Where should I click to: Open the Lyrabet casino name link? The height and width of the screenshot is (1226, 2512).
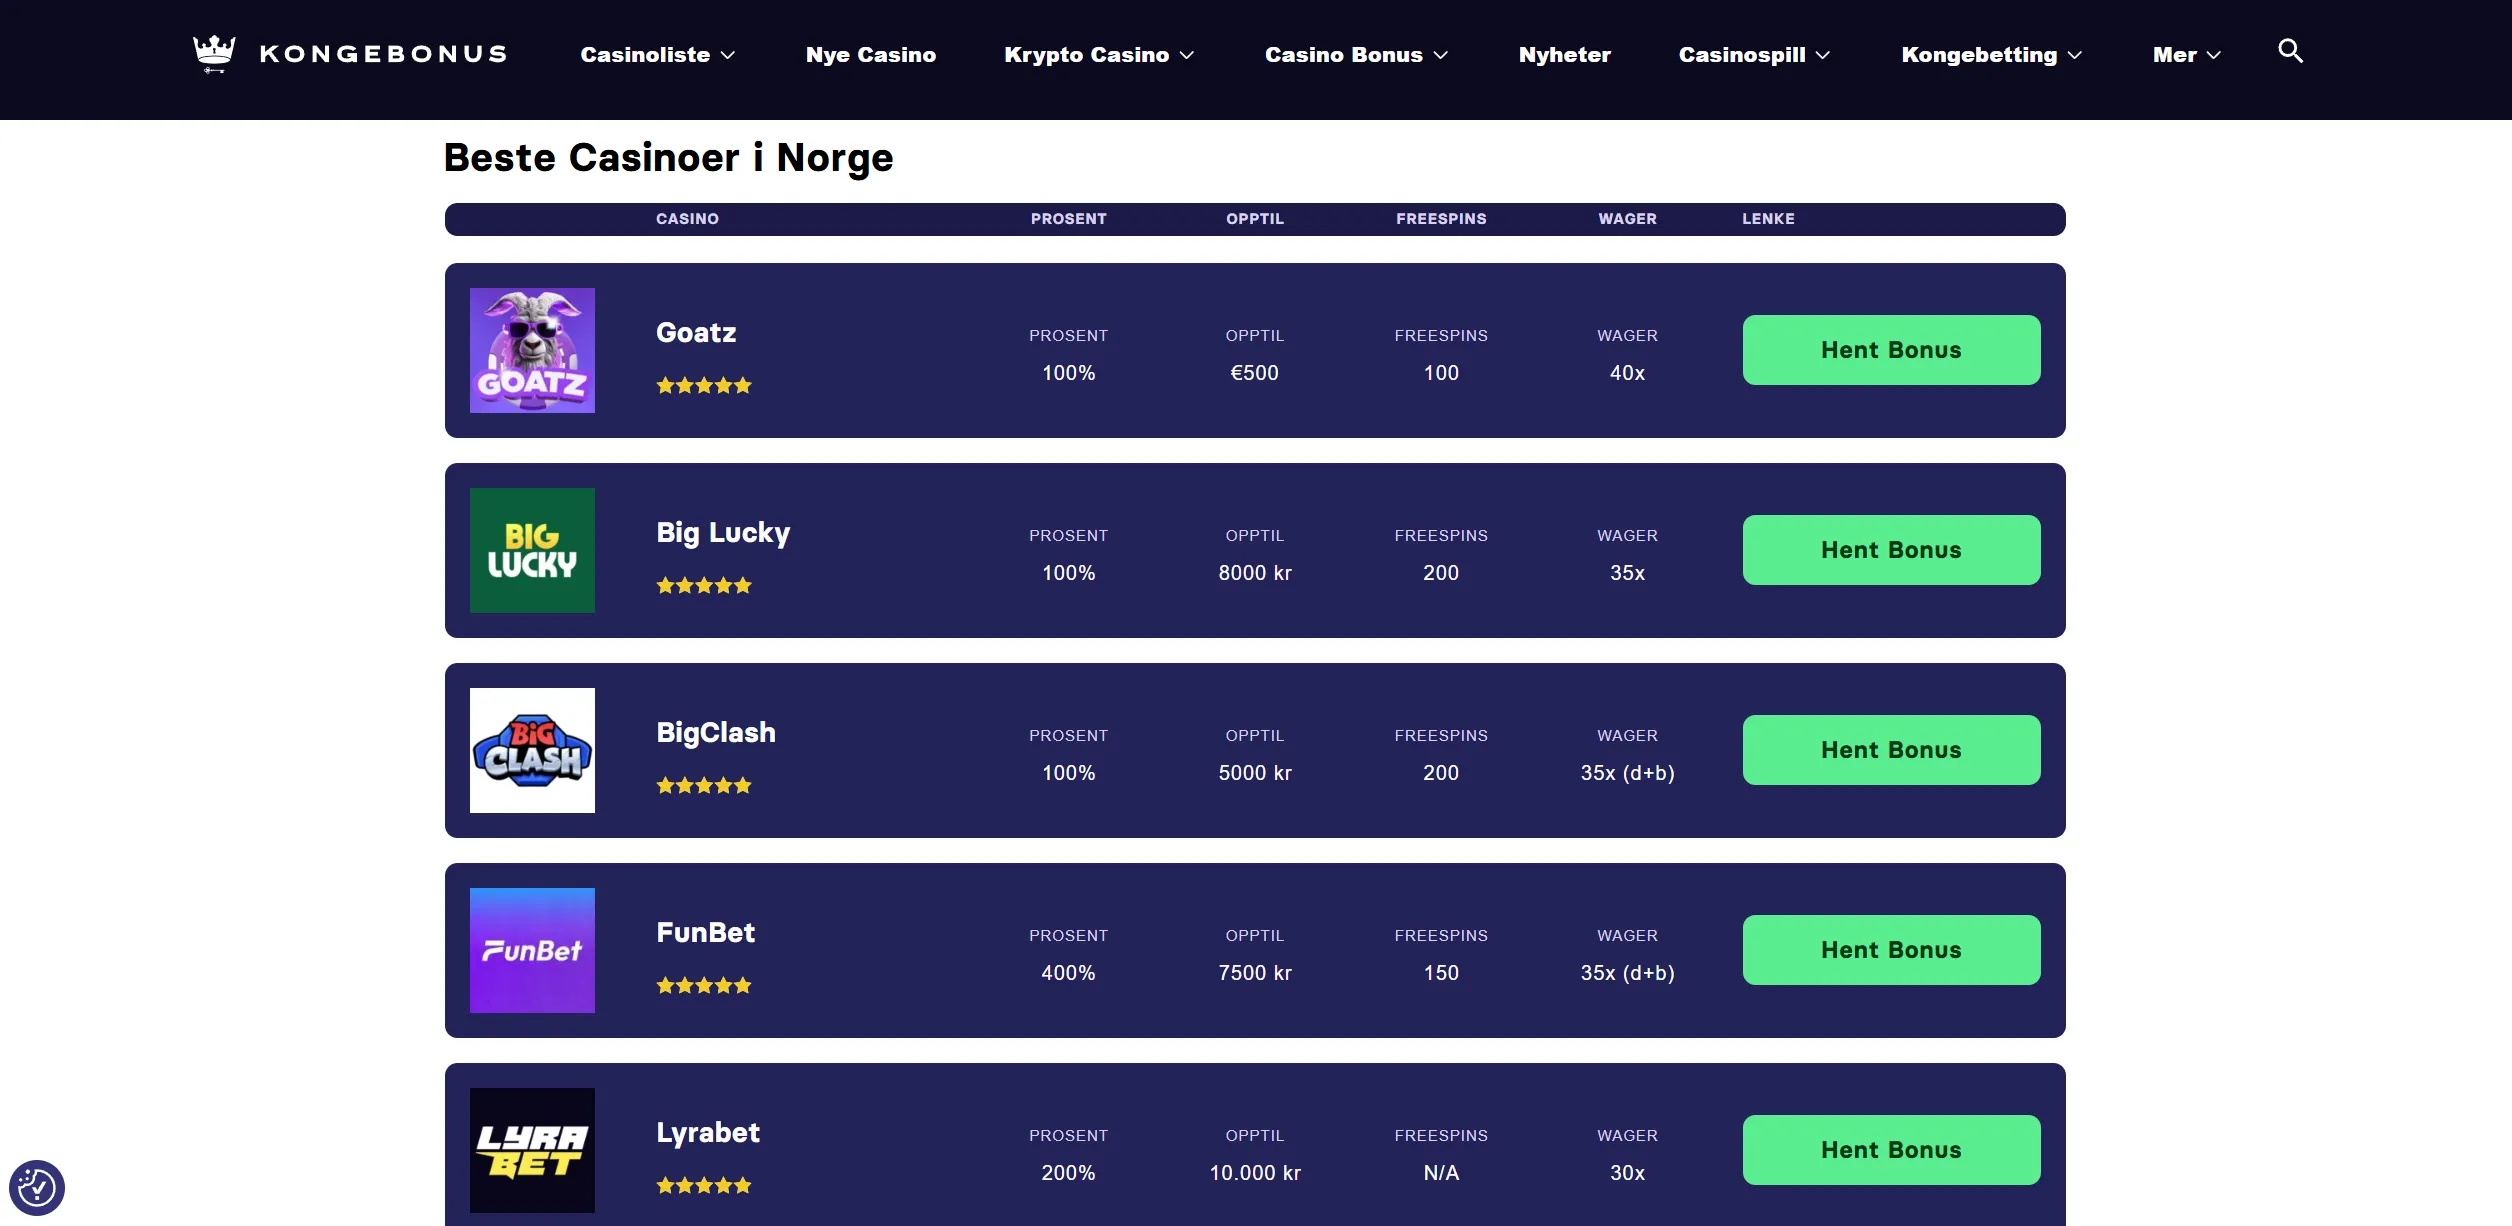(708, 1133)
